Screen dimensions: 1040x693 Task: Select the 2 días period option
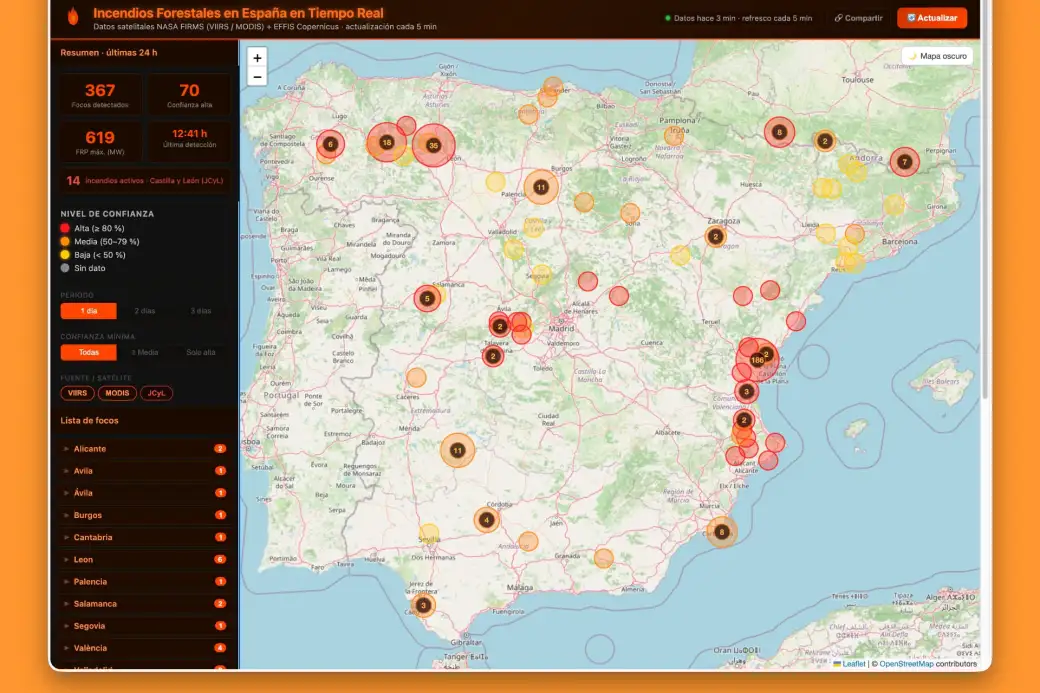pyautogui.click(x=145, y=311)
